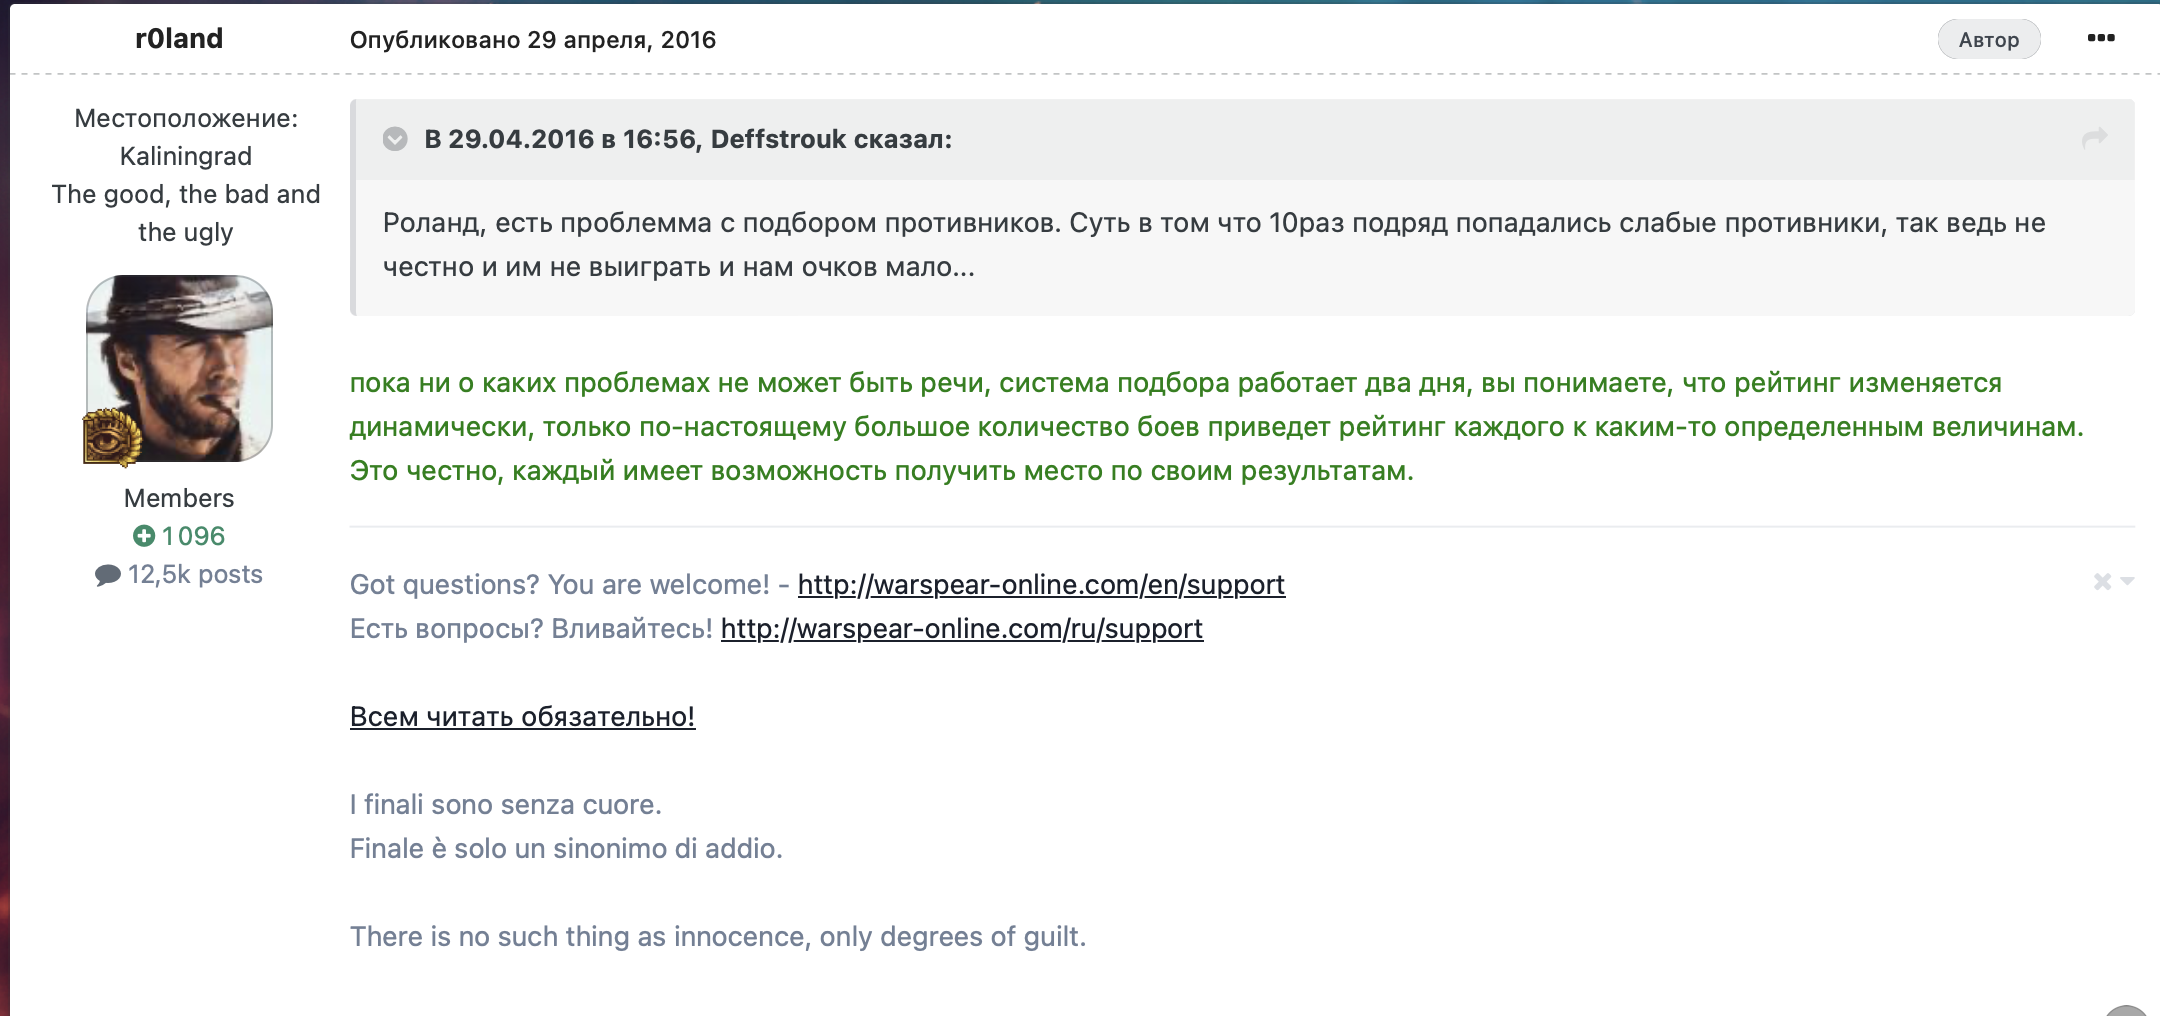Click the quote's go-to-post arrow icon

pos(2094,138)
